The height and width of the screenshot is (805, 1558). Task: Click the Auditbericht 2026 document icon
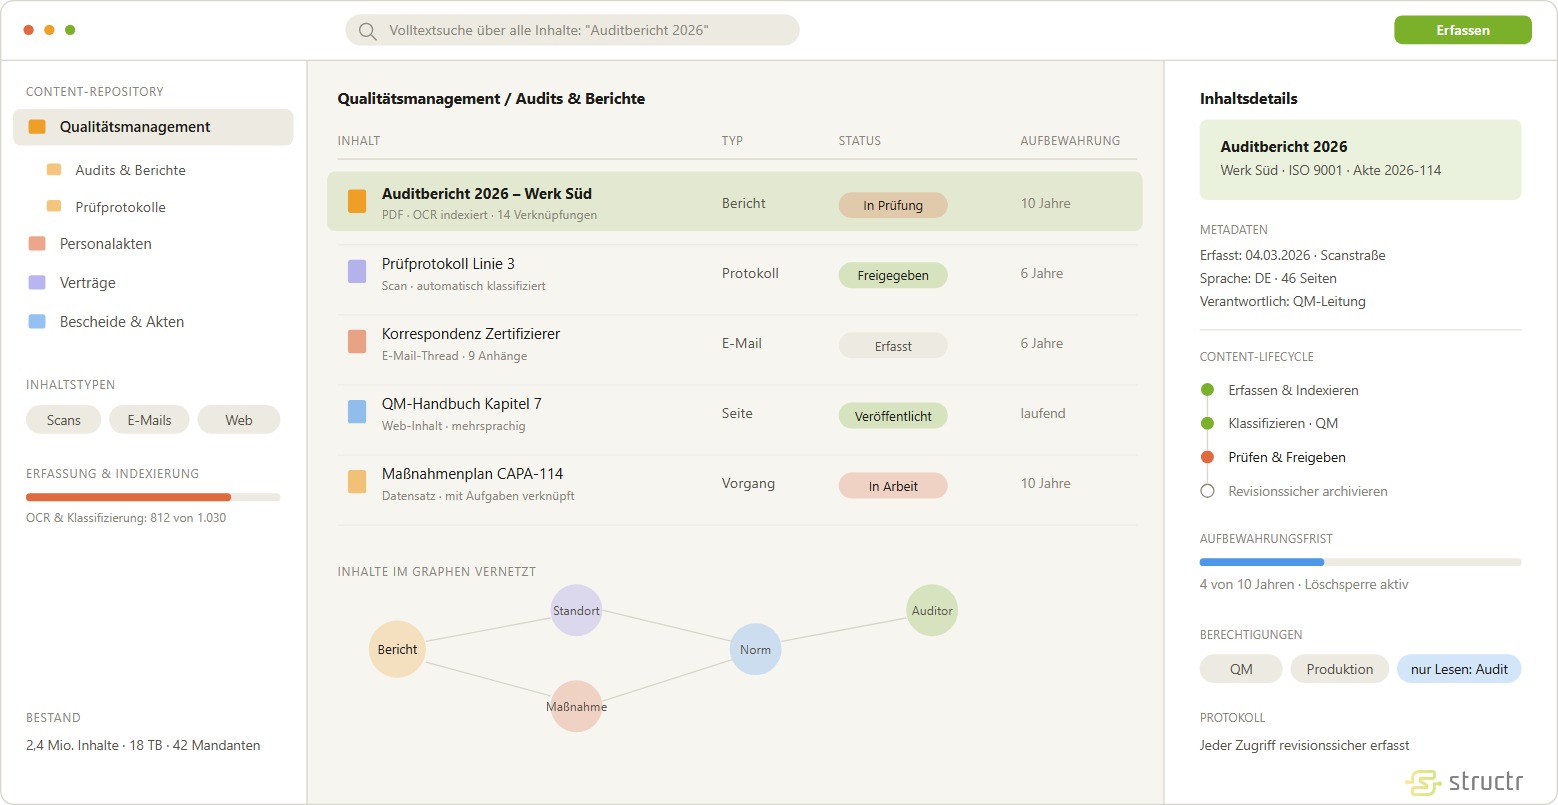357,201
